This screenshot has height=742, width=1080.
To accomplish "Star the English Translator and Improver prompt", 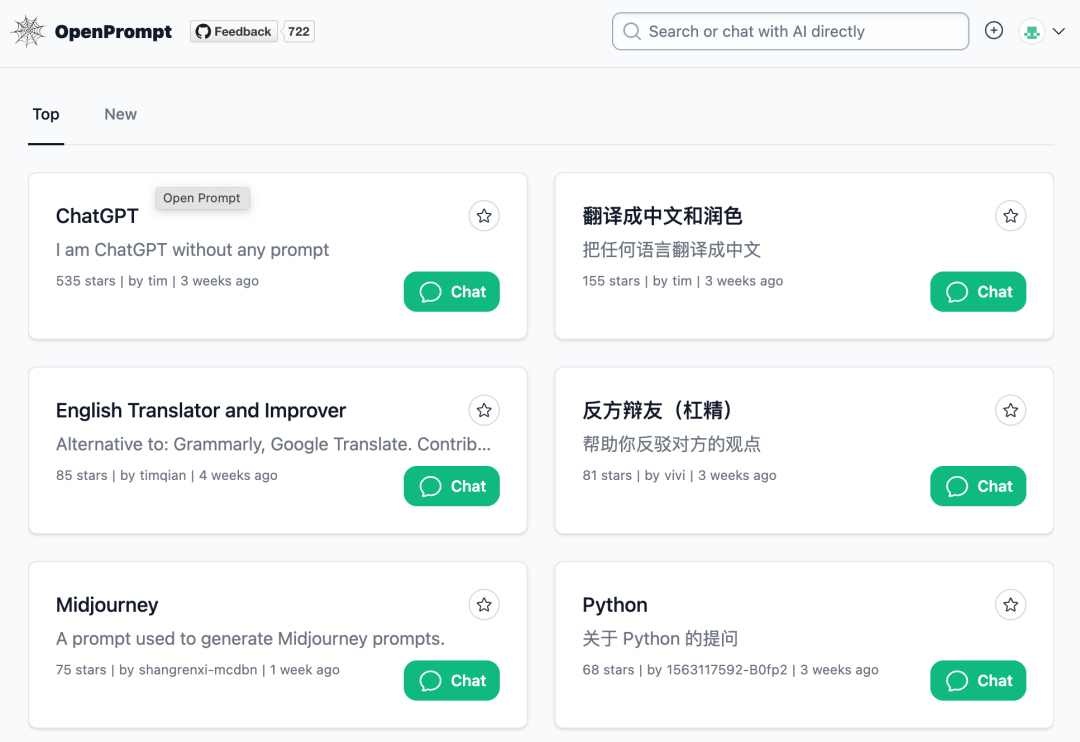I will click(x=484, y=410).
